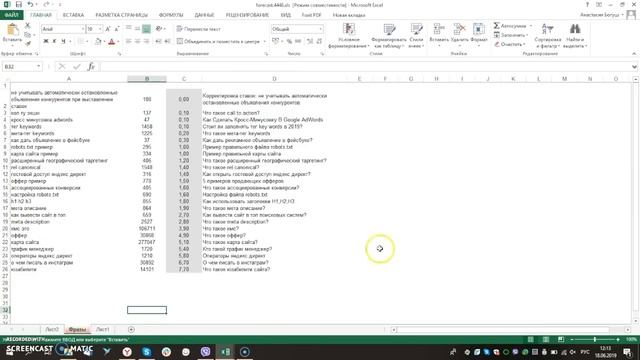Open Viber from the Windows taskbar
640x360 pixels.
205,351
